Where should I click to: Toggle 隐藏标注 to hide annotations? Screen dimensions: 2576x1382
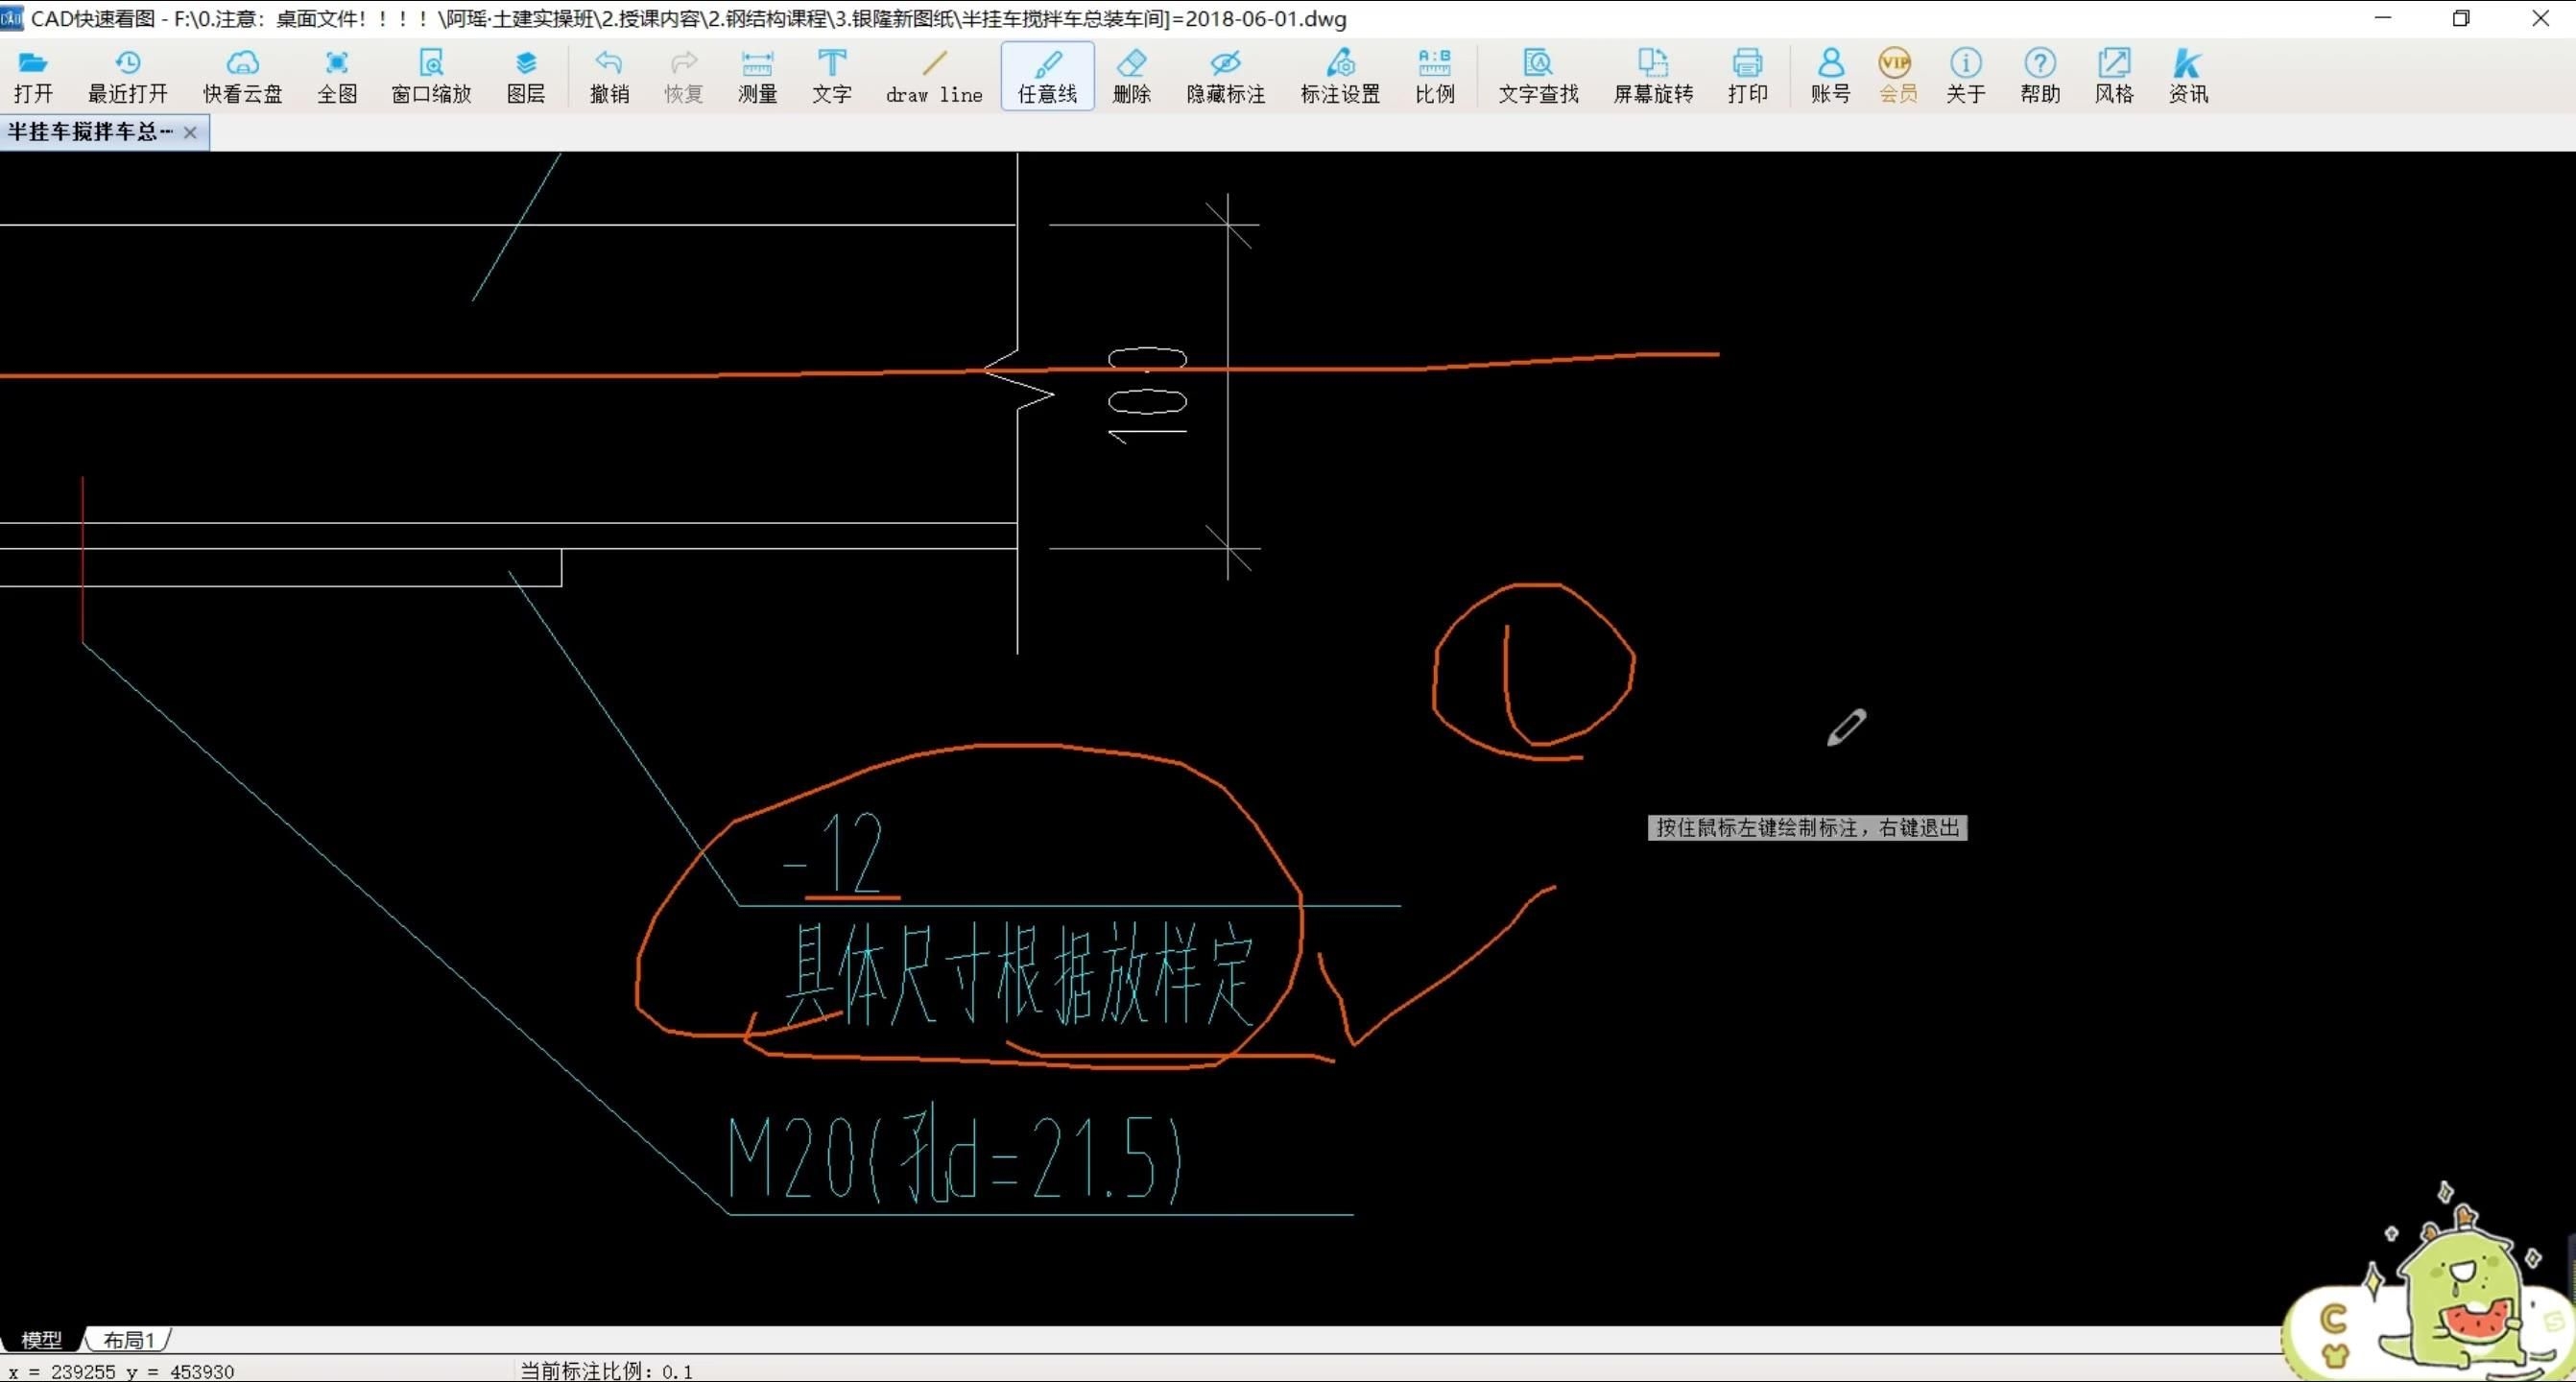coord(1224,75)
